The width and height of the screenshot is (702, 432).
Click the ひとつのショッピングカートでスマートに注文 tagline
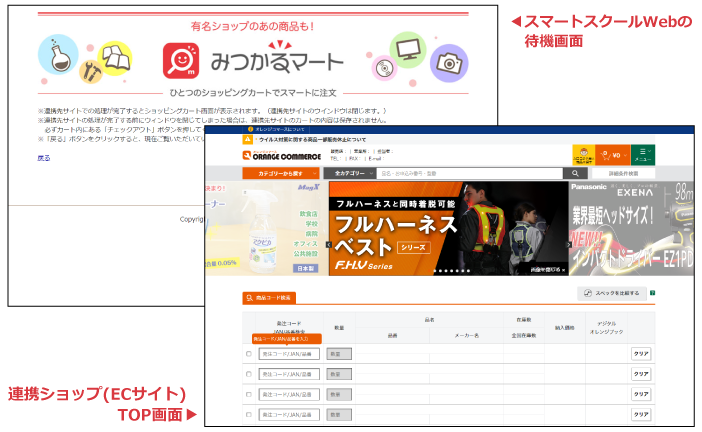point(253,93)
